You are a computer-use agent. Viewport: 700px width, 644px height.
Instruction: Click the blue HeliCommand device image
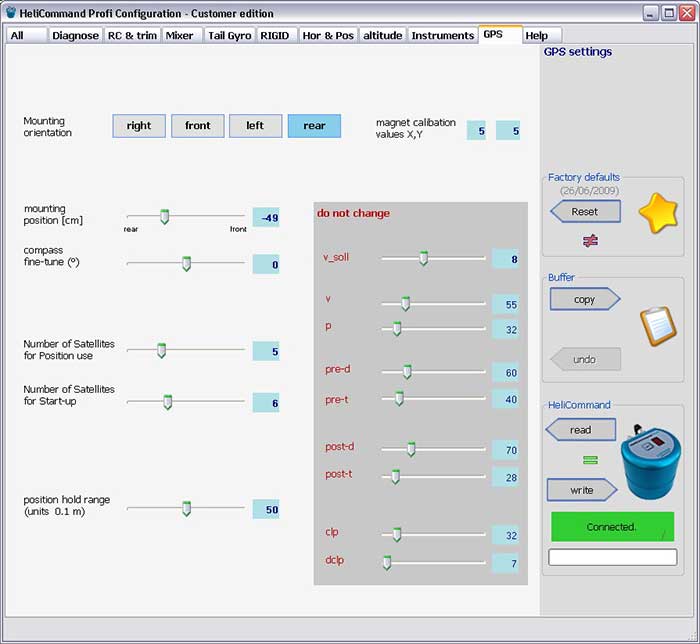coord(651,461)
